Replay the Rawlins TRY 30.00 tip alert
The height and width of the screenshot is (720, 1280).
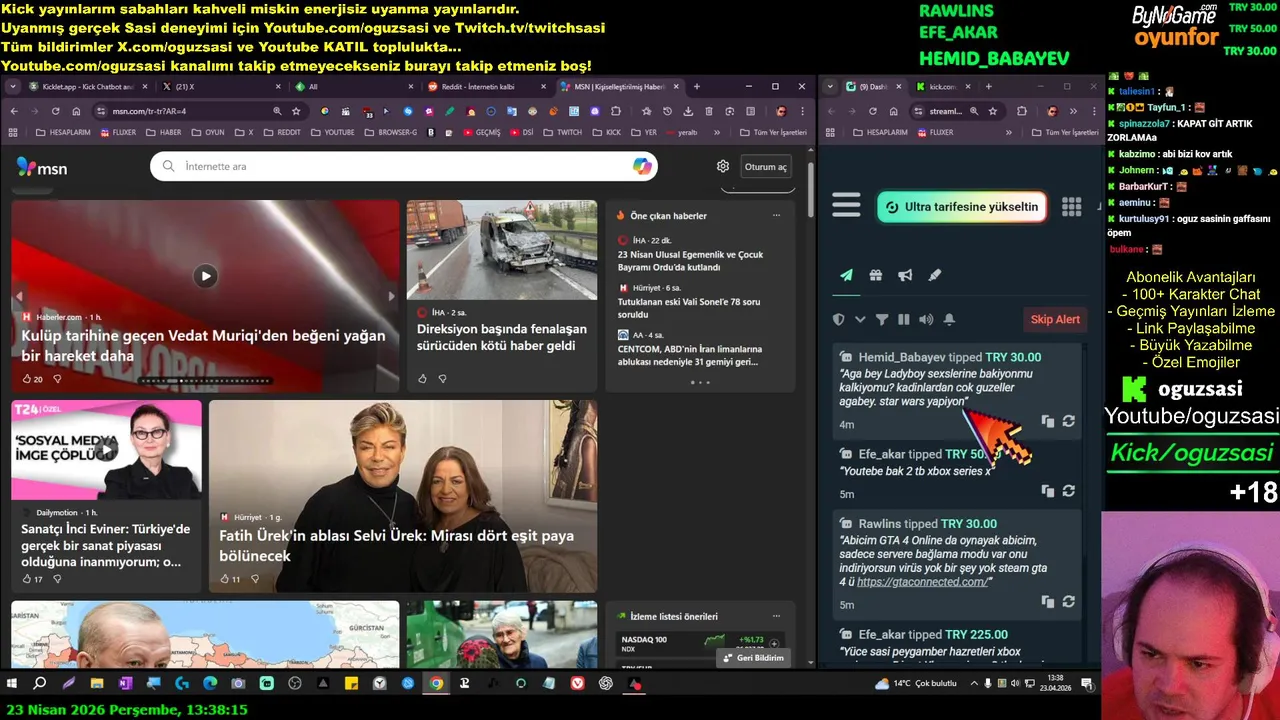[x=1068, y=601]
